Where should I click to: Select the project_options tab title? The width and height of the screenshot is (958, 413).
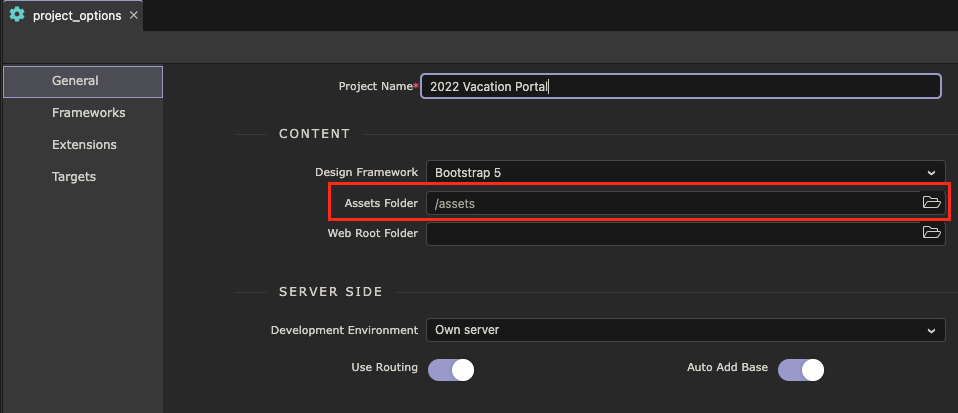[x=78, y=16]
